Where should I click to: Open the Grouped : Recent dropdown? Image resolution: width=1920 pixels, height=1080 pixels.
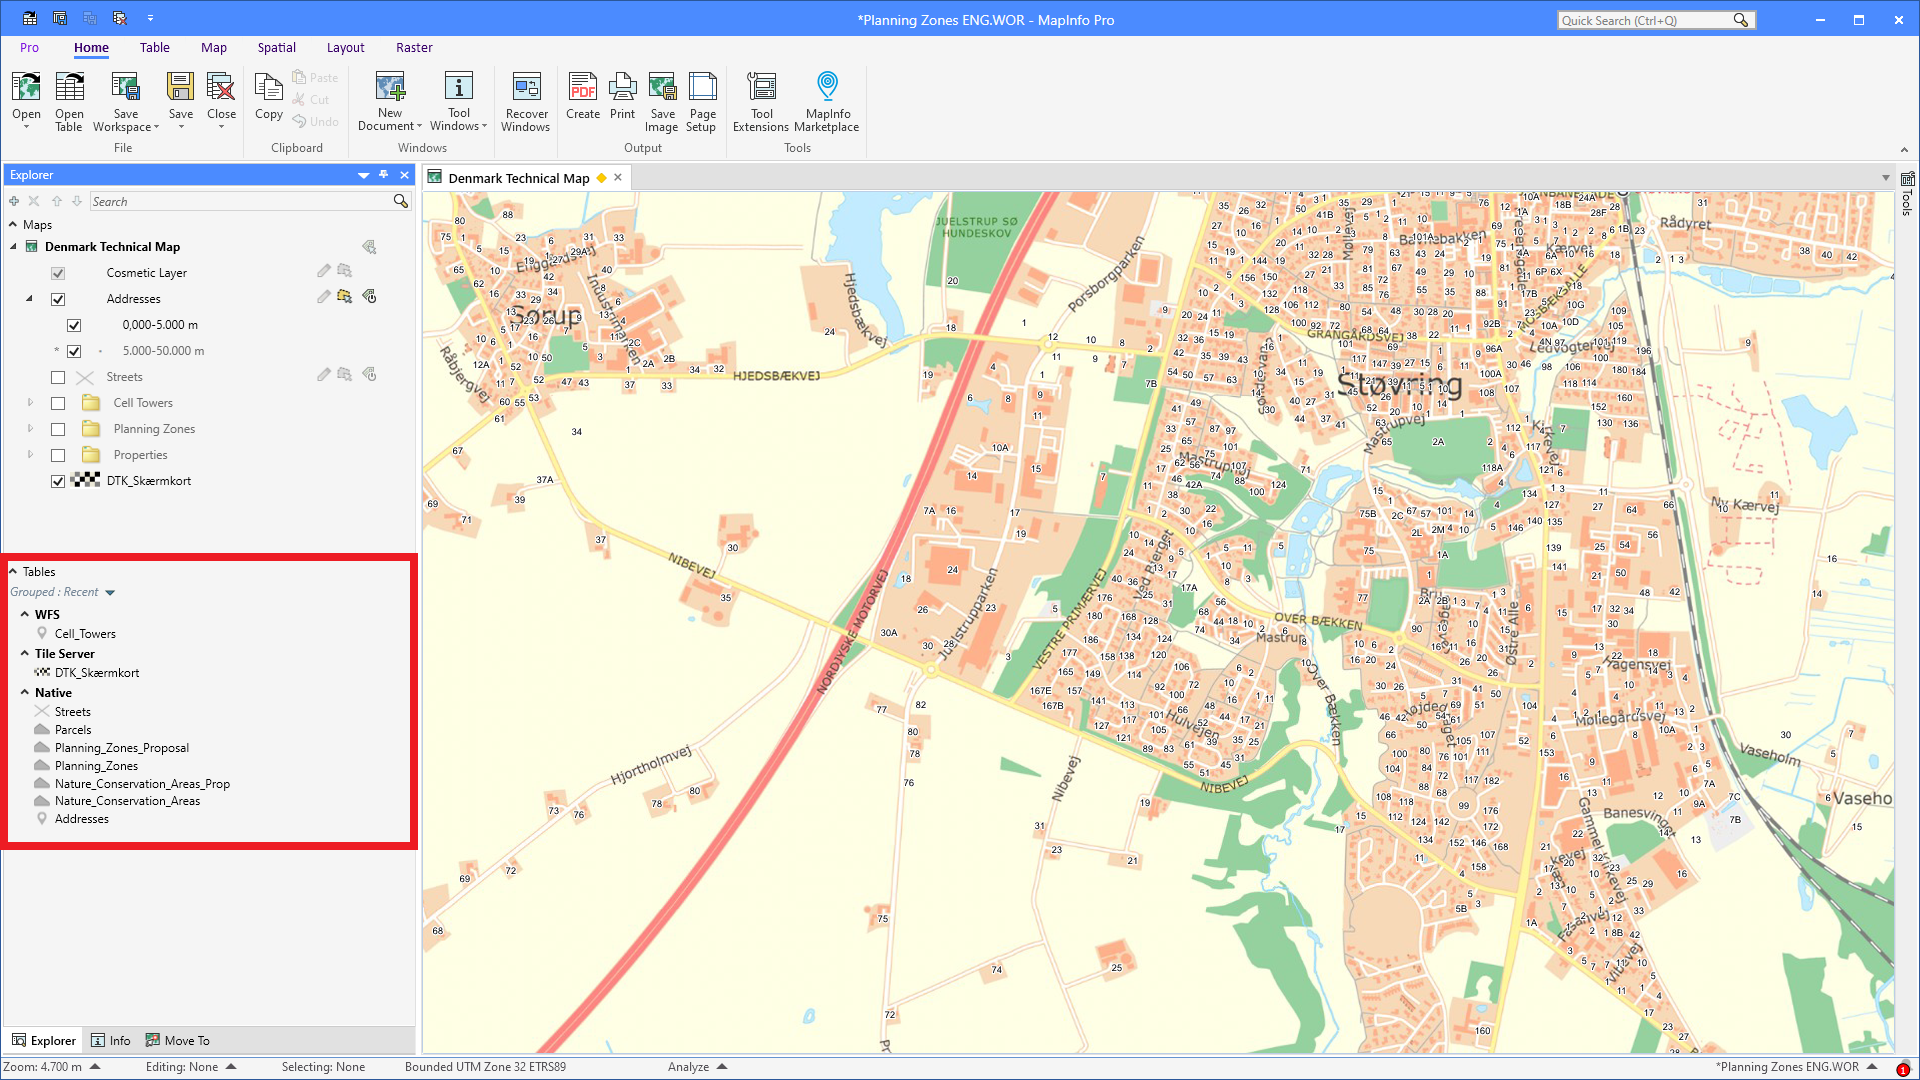click(110, 591)
